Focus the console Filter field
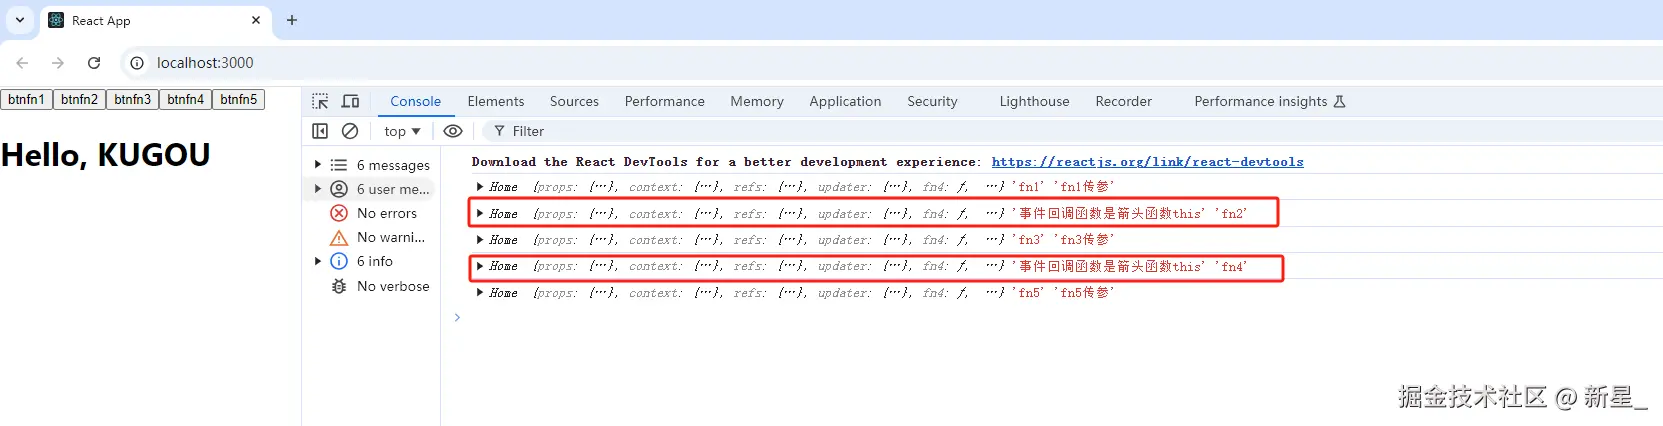Viewport: 1663px width, 426px height. tap(1070, 131)
